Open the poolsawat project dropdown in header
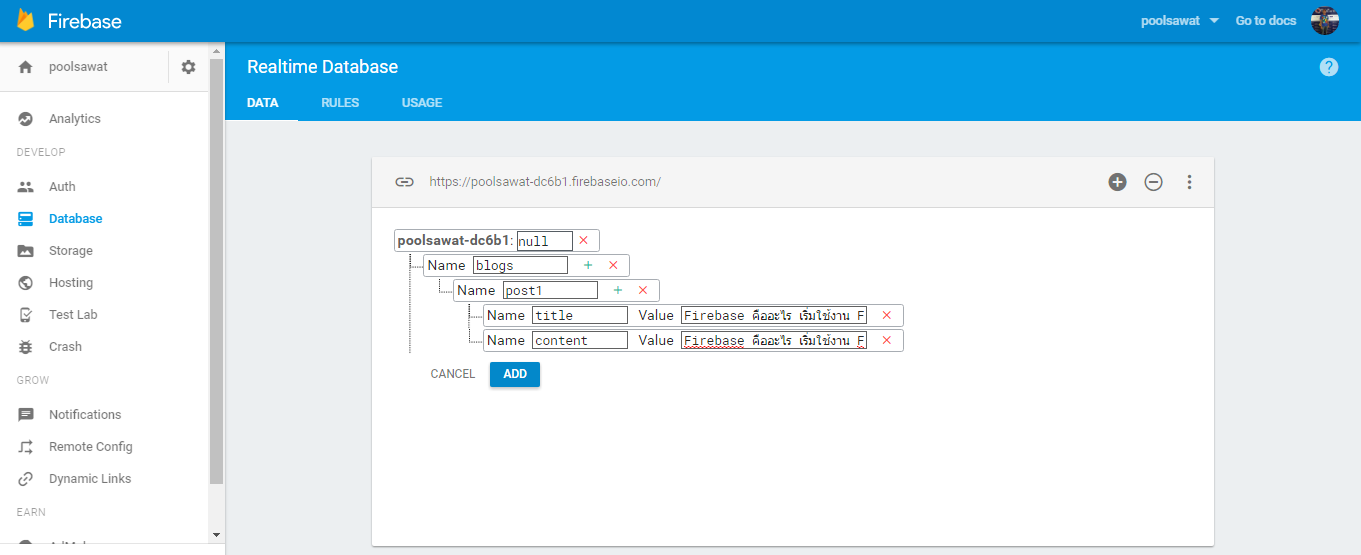The image size is (1361, 555). pyautogui.click(x=1180, y=20)
